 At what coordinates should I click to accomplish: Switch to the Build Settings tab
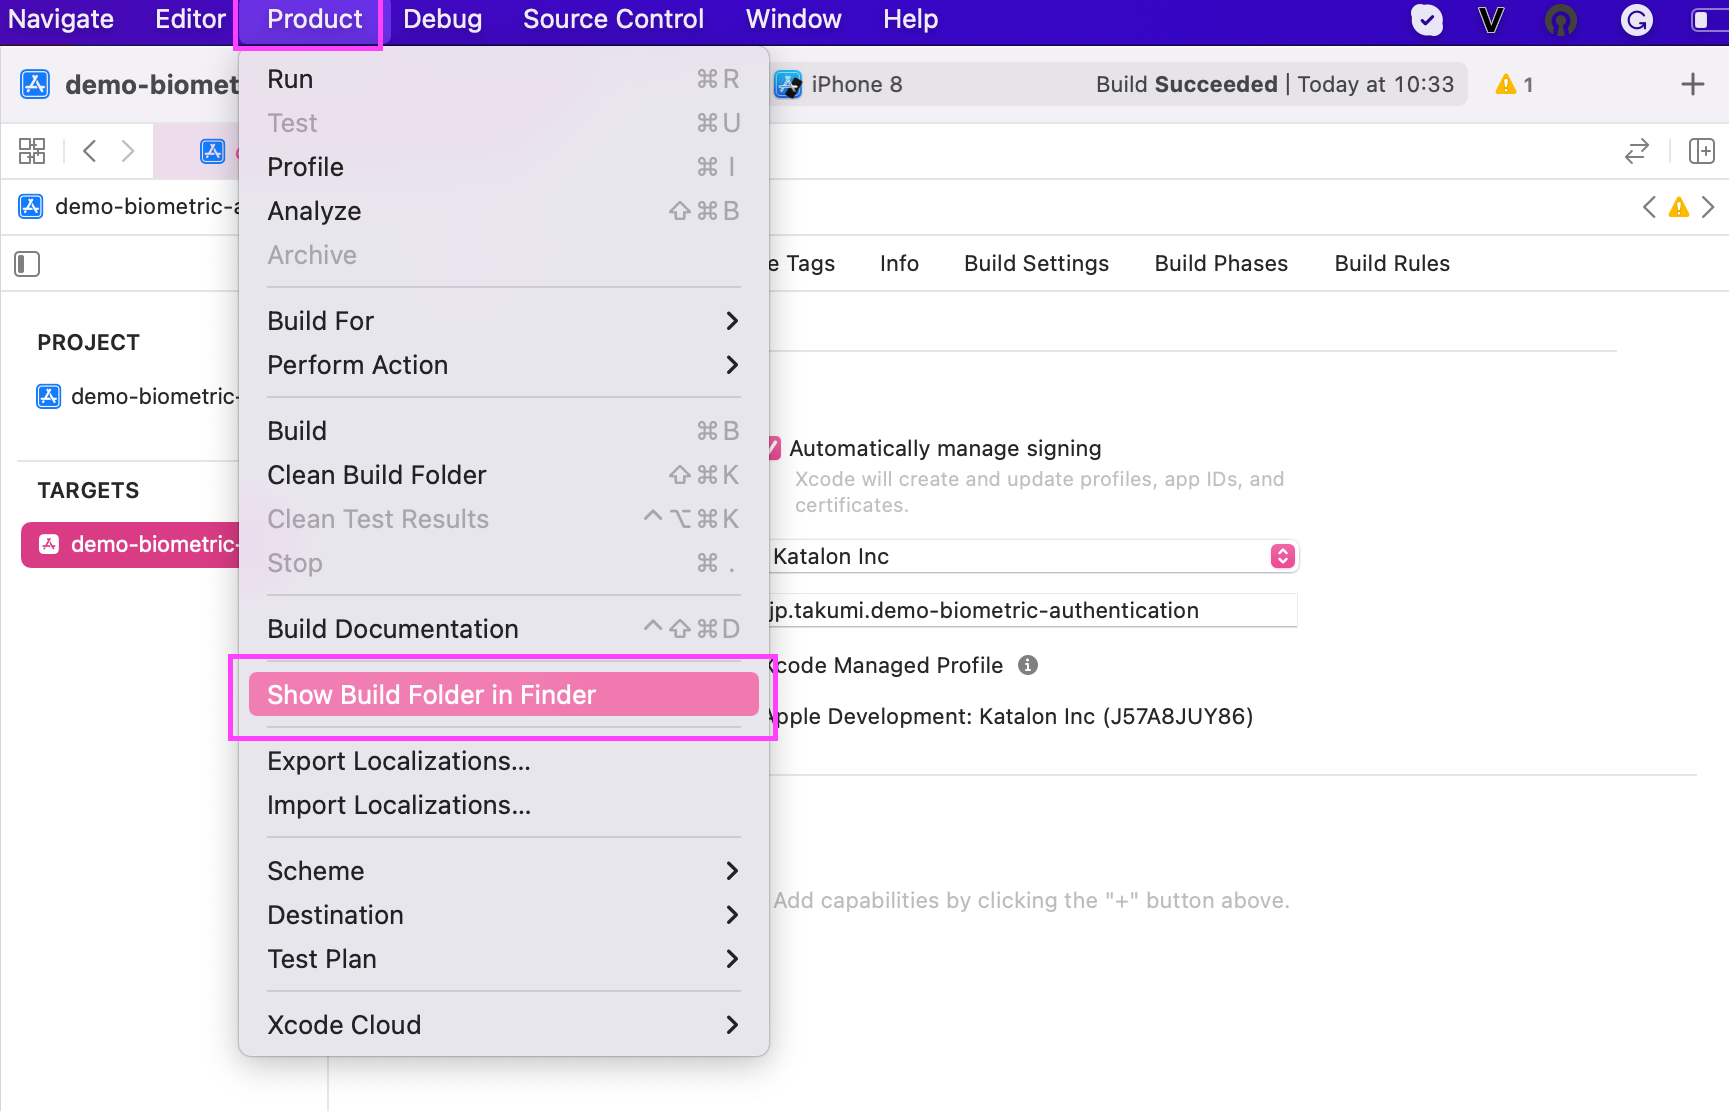tap(1036, 263)
